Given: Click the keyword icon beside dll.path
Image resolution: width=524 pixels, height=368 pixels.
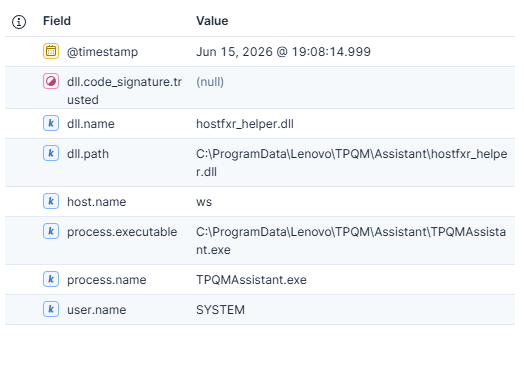Looking at the screenshot, I should click(x=51, y=153).
